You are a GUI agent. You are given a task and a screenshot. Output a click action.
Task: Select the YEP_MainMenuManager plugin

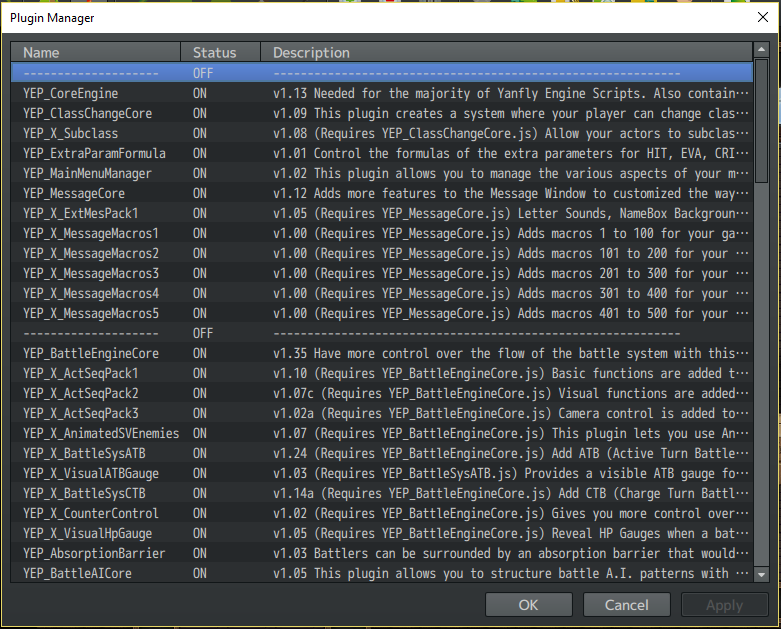(382, 173)
